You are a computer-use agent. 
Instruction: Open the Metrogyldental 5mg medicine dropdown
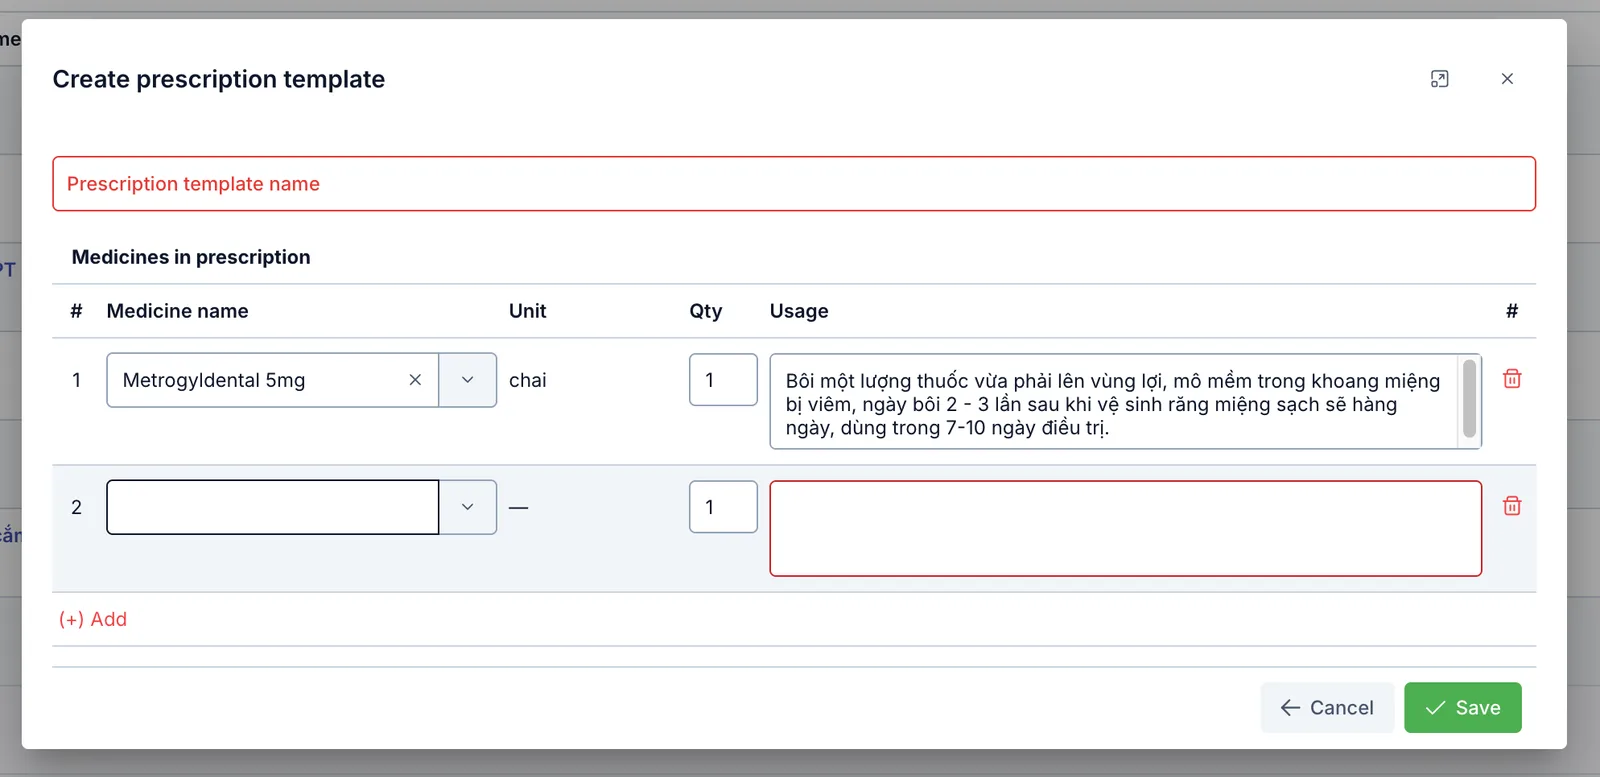coord(467,380)
